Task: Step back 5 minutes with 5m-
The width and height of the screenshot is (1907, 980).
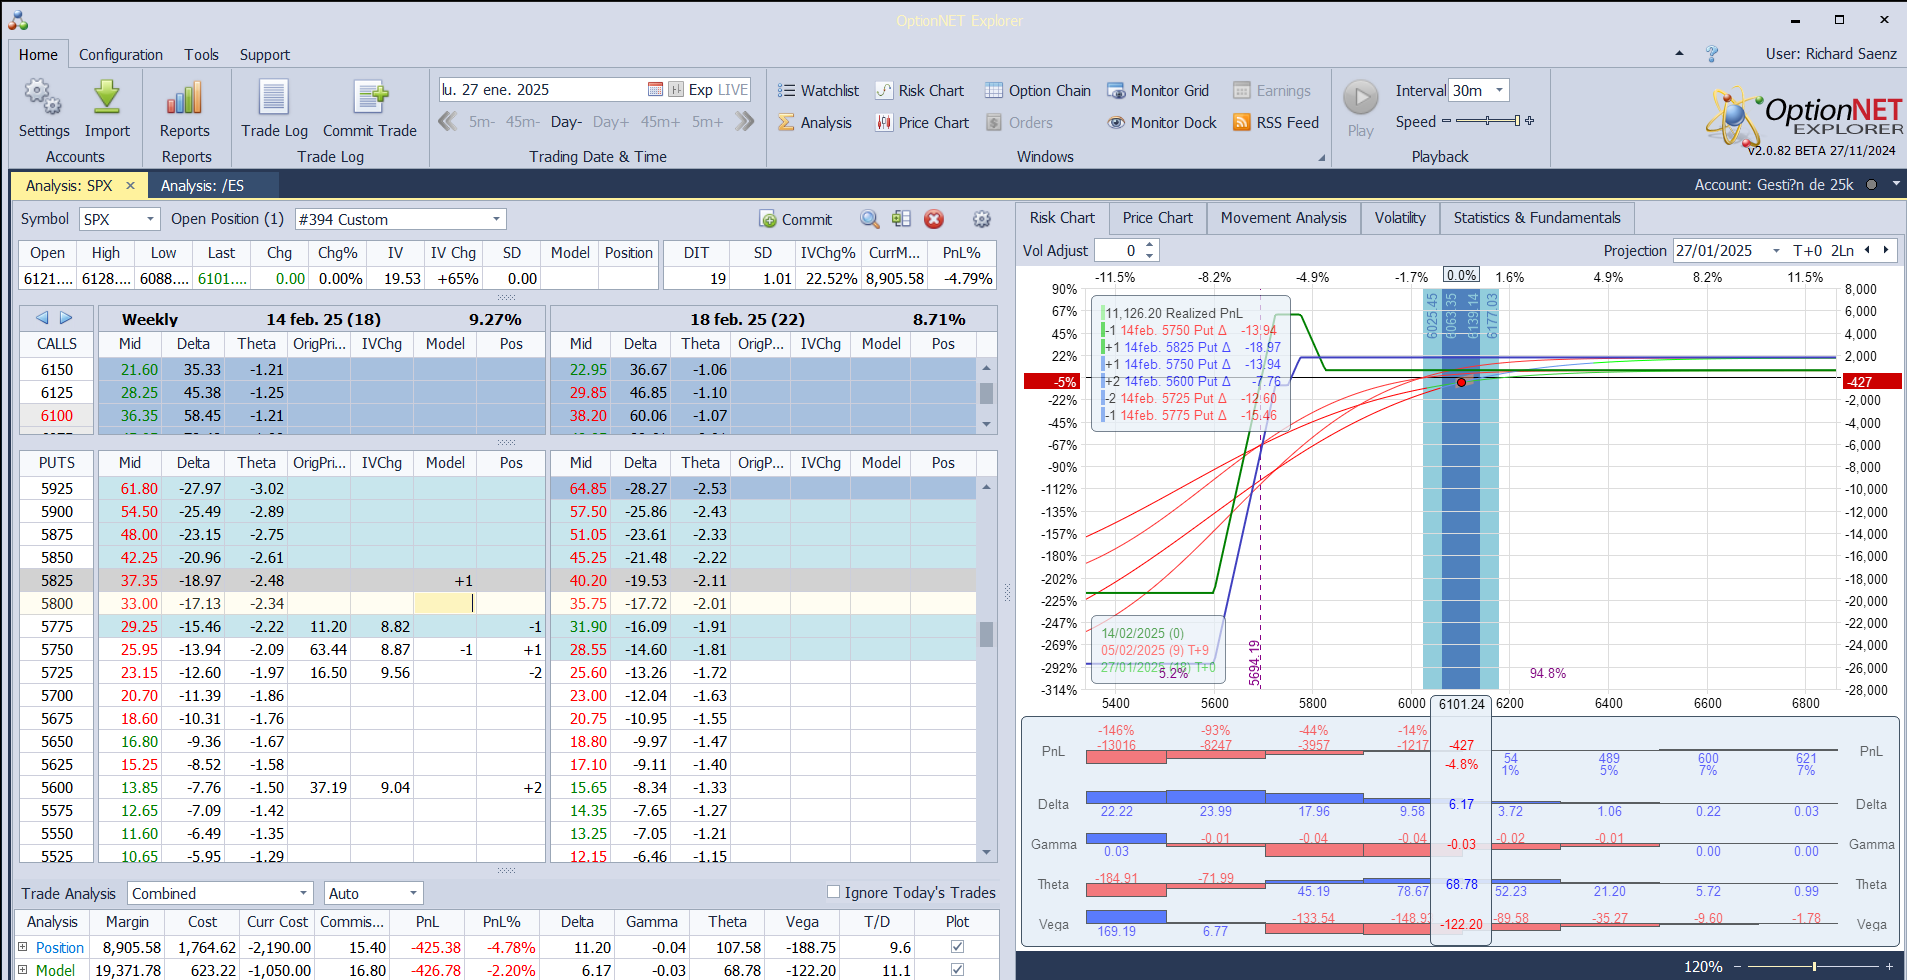Action: click(x=482, y=122)
